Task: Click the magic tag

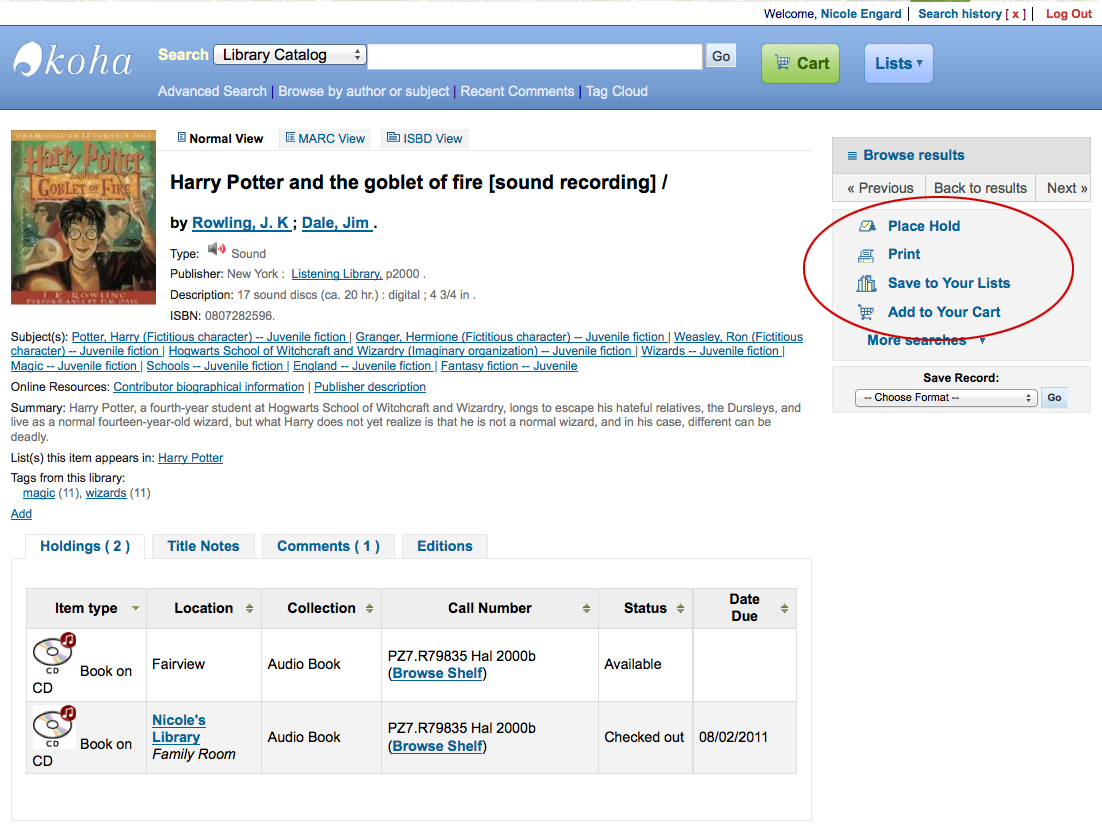Action: tap(39, 493)
